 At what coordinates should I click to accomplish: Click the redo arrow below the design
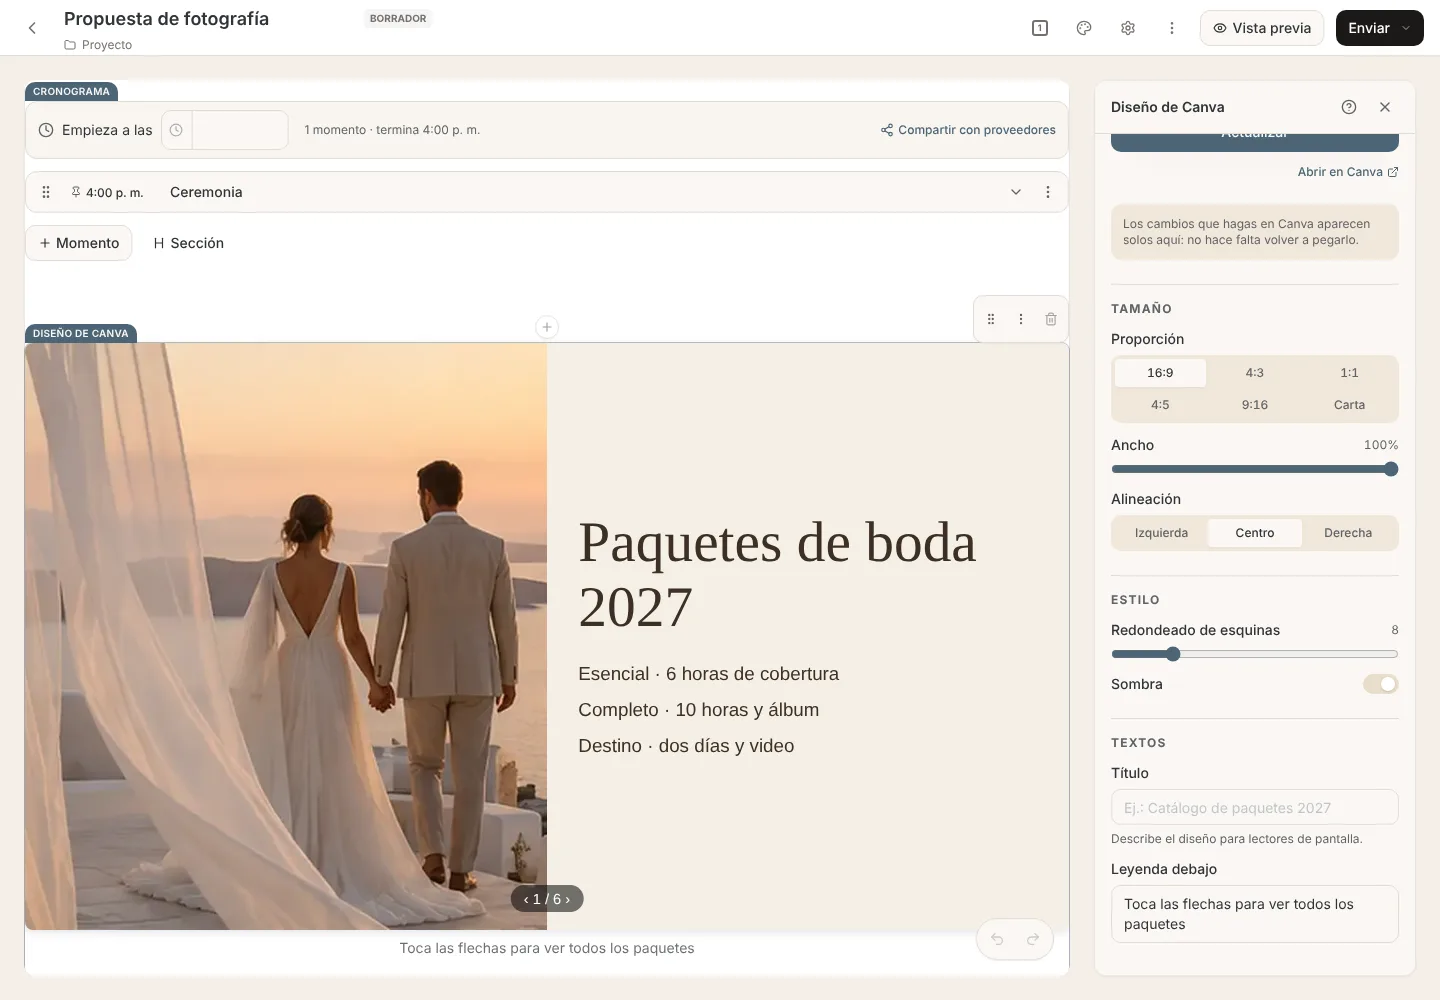coord(1033,939)
